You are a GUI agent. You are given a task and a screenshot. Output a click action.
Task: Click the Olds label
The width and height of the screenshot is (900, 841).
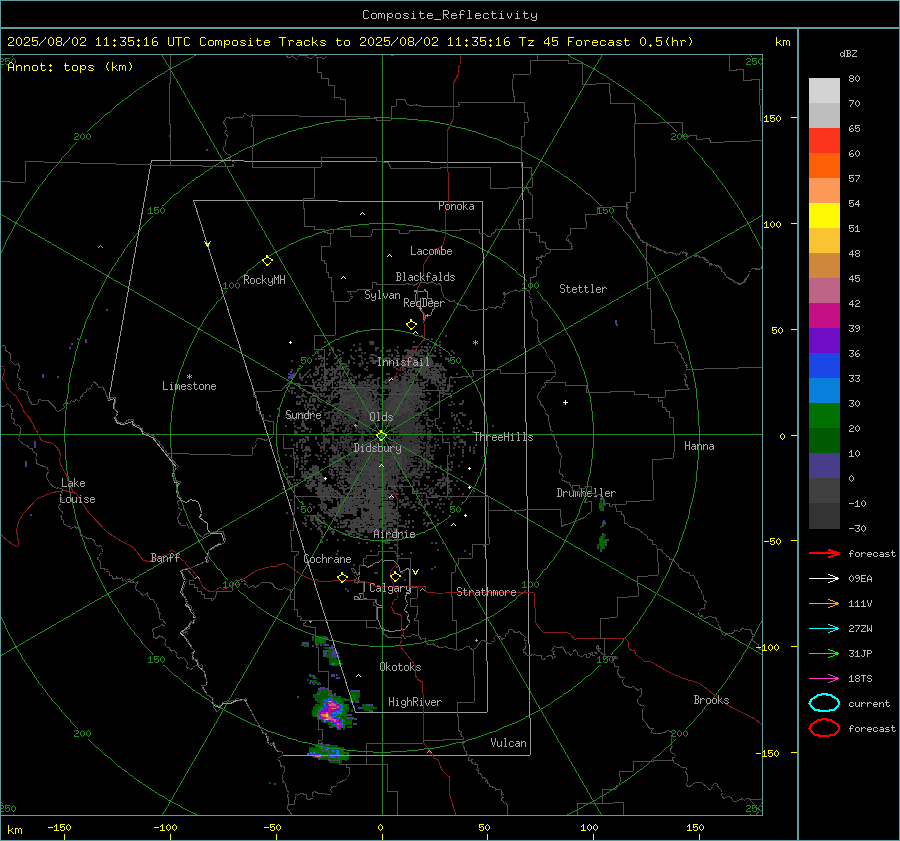pos(381,417)
